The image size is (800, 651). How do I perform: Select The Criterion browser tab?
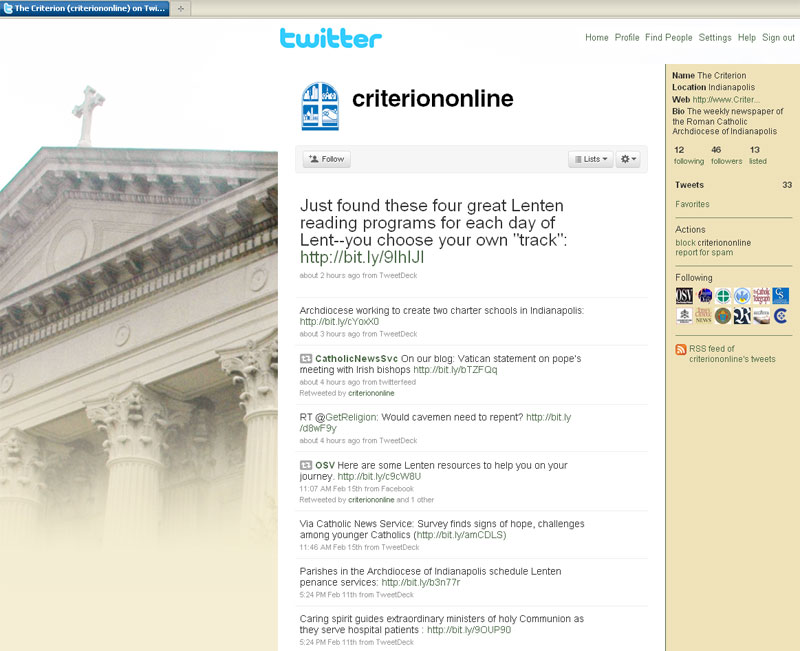tap(85, 8)
